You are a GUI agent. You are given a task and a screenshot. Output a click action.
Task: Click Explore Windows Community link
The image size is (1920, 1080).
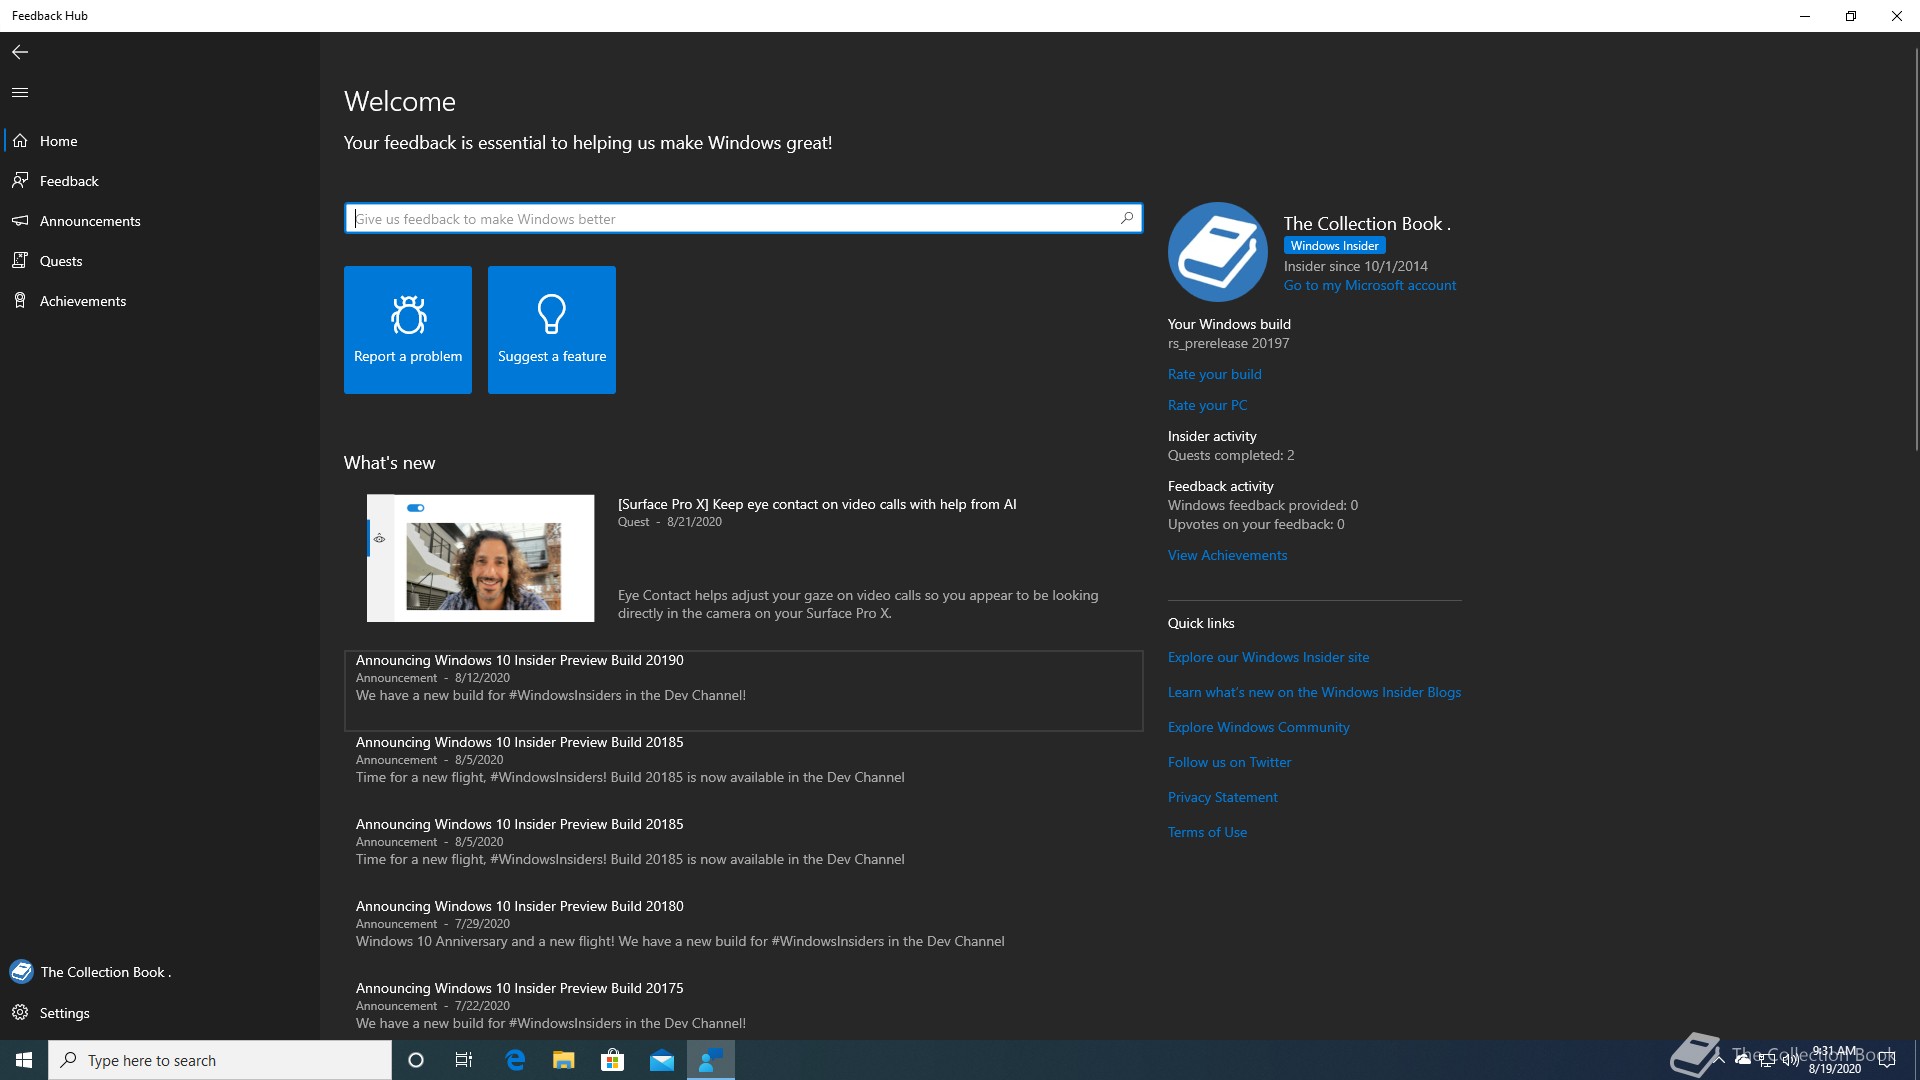tap(1258, 727)
